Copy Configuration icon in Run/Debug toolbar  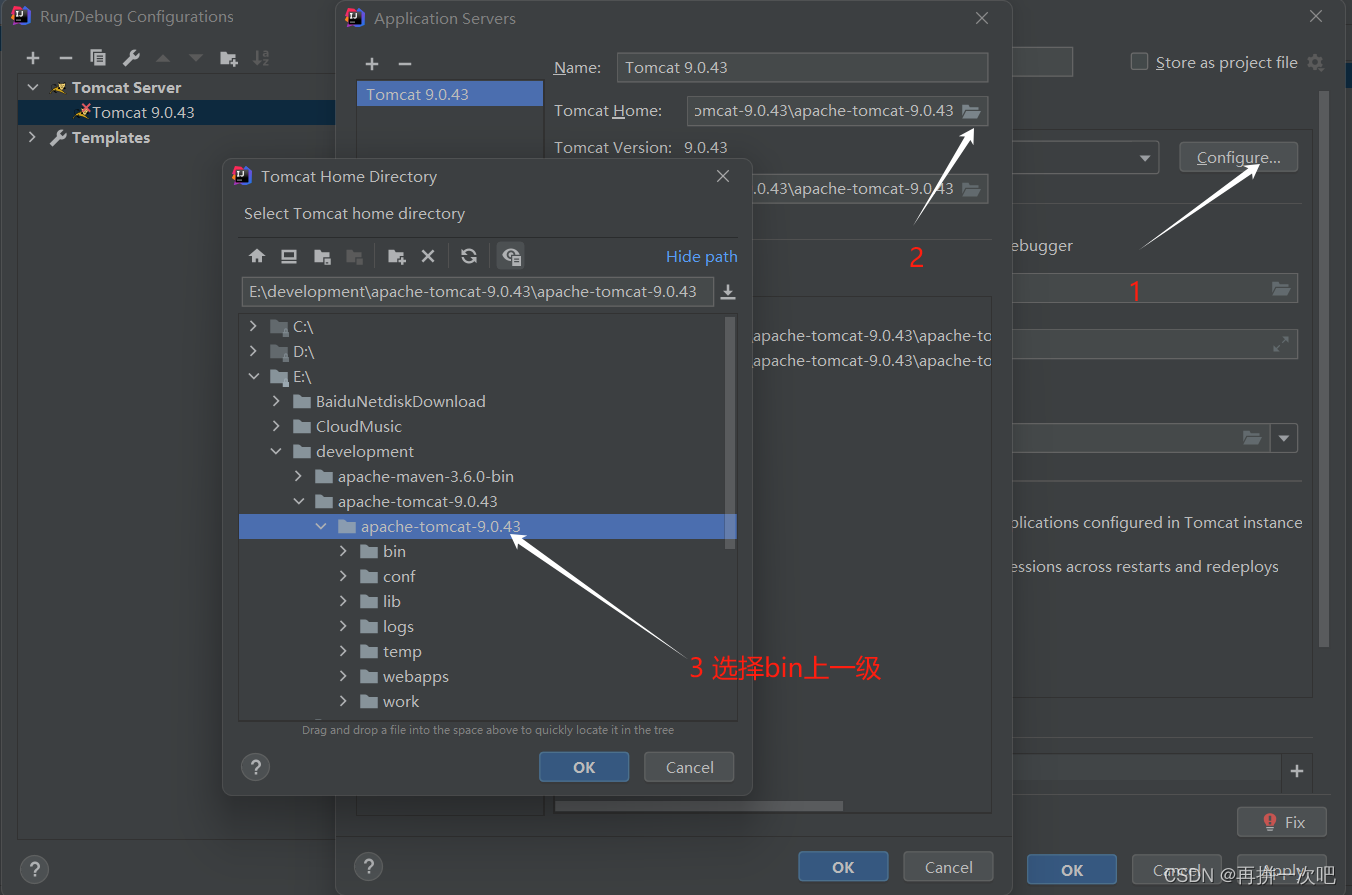[x=98, y=58]
